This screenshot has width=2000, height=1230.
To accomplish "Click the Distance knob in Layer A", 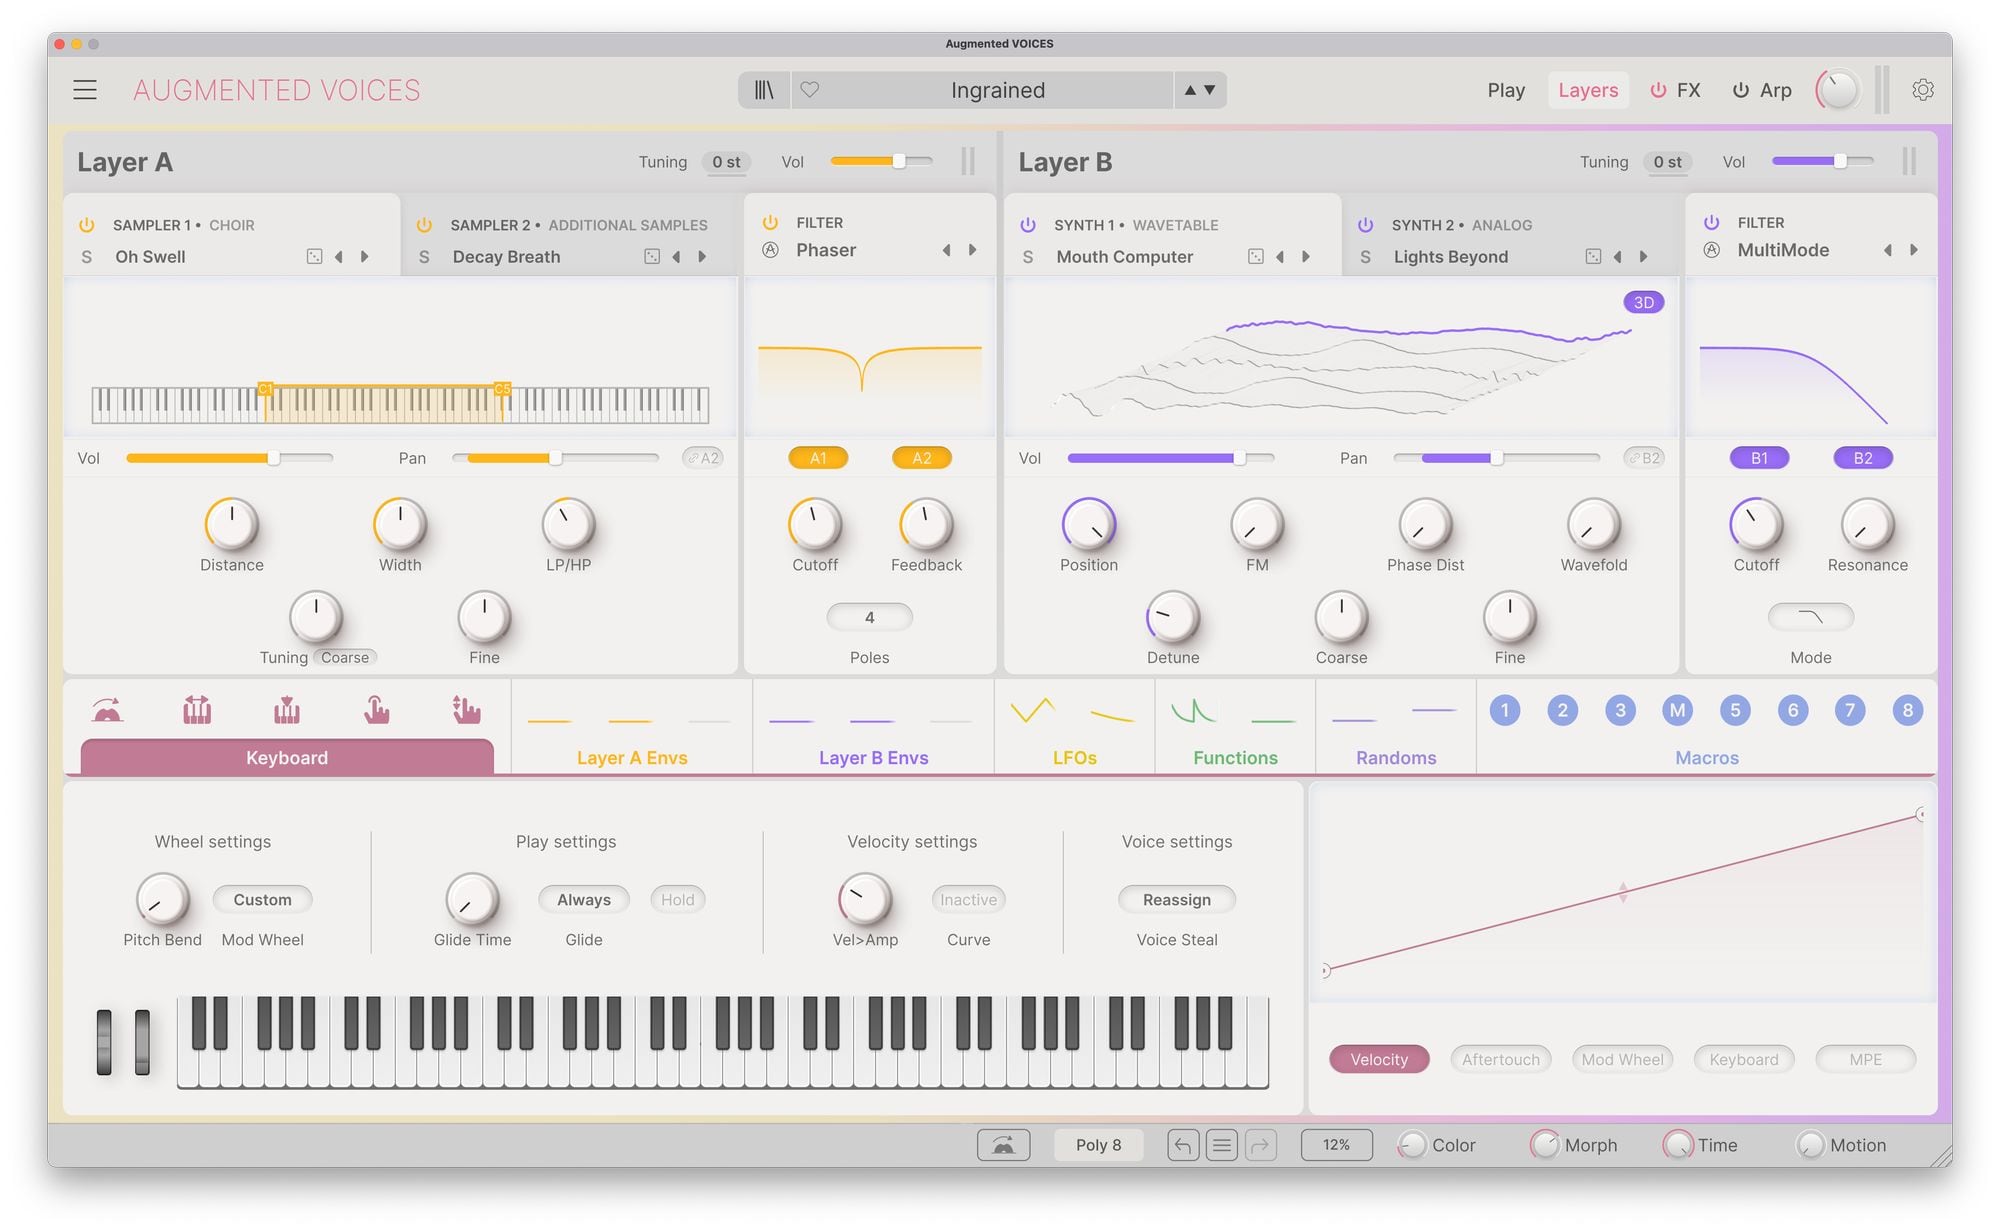I will (232, 524).
